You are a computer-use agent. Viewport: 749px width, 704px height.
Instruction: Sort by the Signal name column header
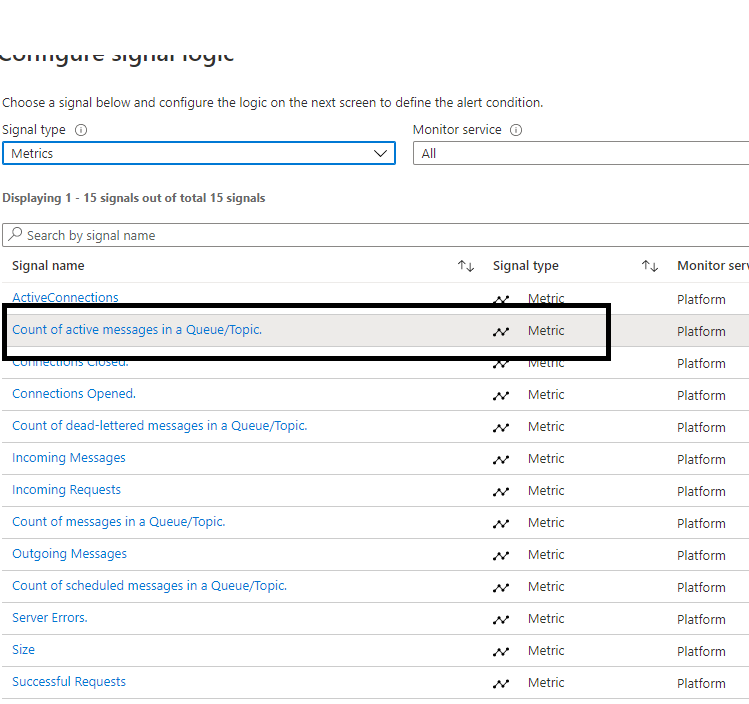(48, 266)
